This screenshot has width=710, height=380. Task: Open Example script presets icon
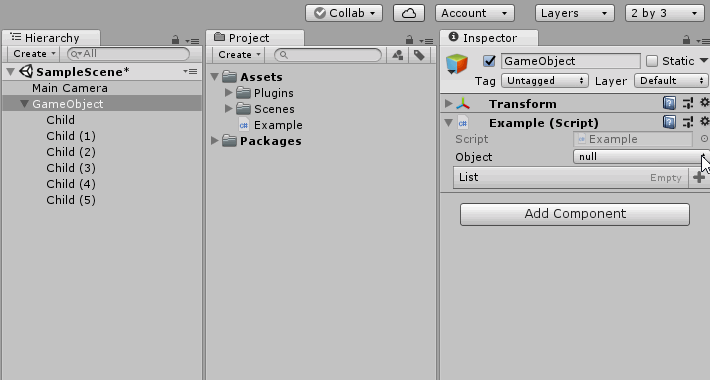pyautogui.click(x=688, y=122)
